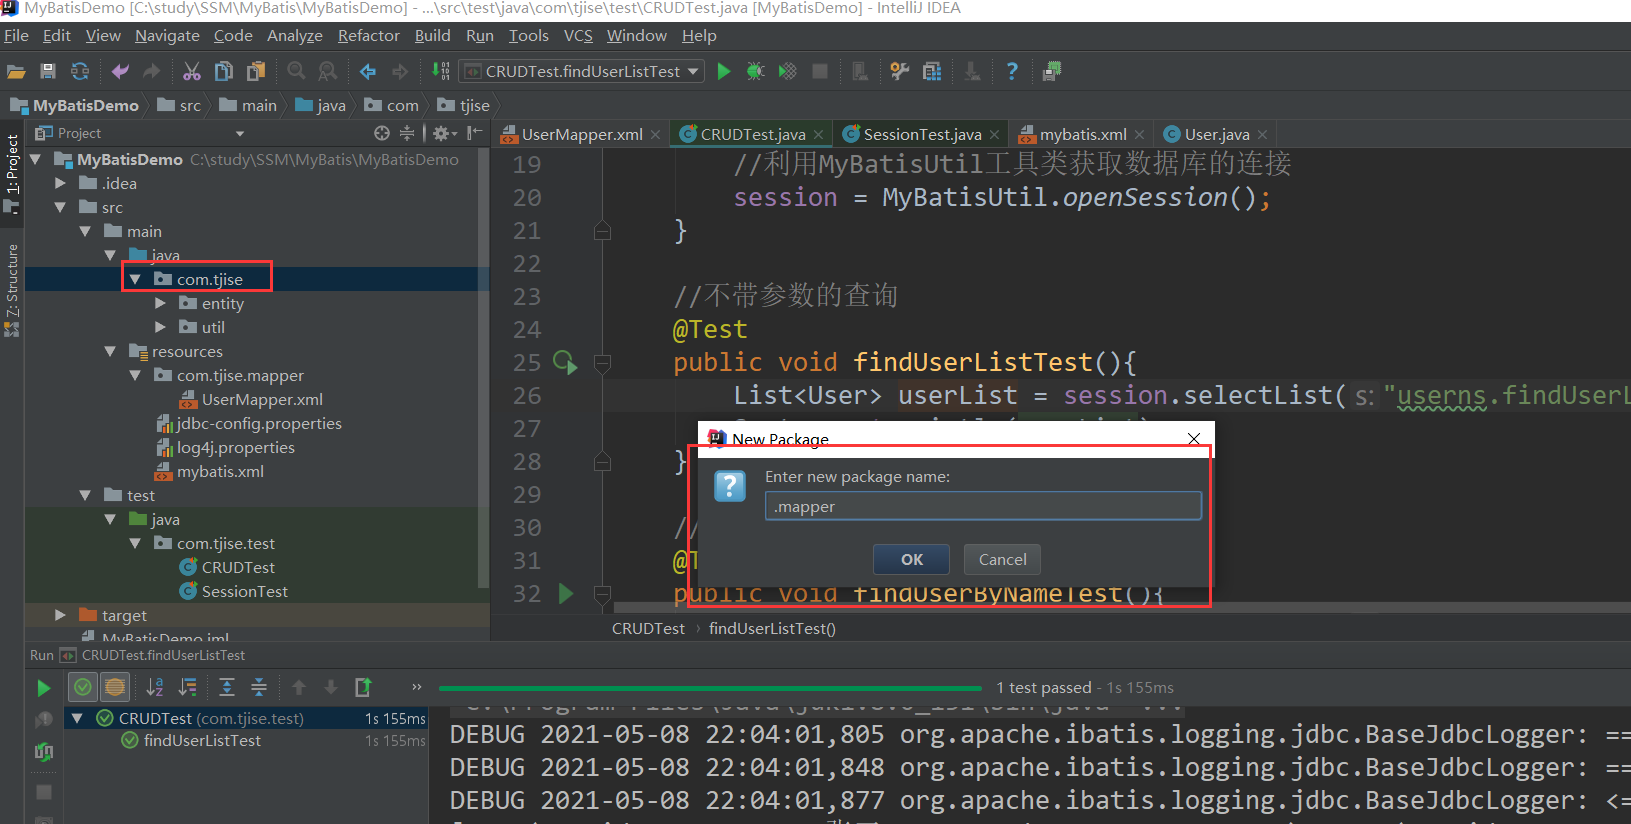1631x824 pixels.
Task: Click tjise breadcrumb
Action: coord(464,105)
